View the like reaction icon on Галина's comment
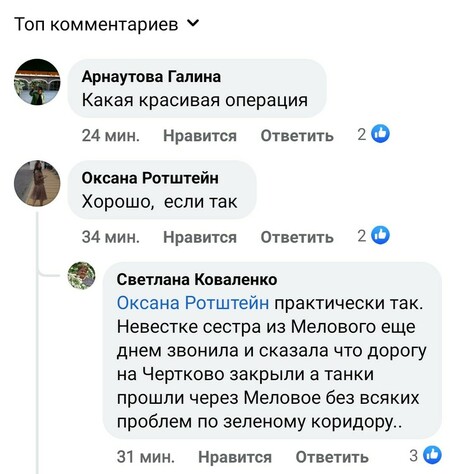 (380, 134)
